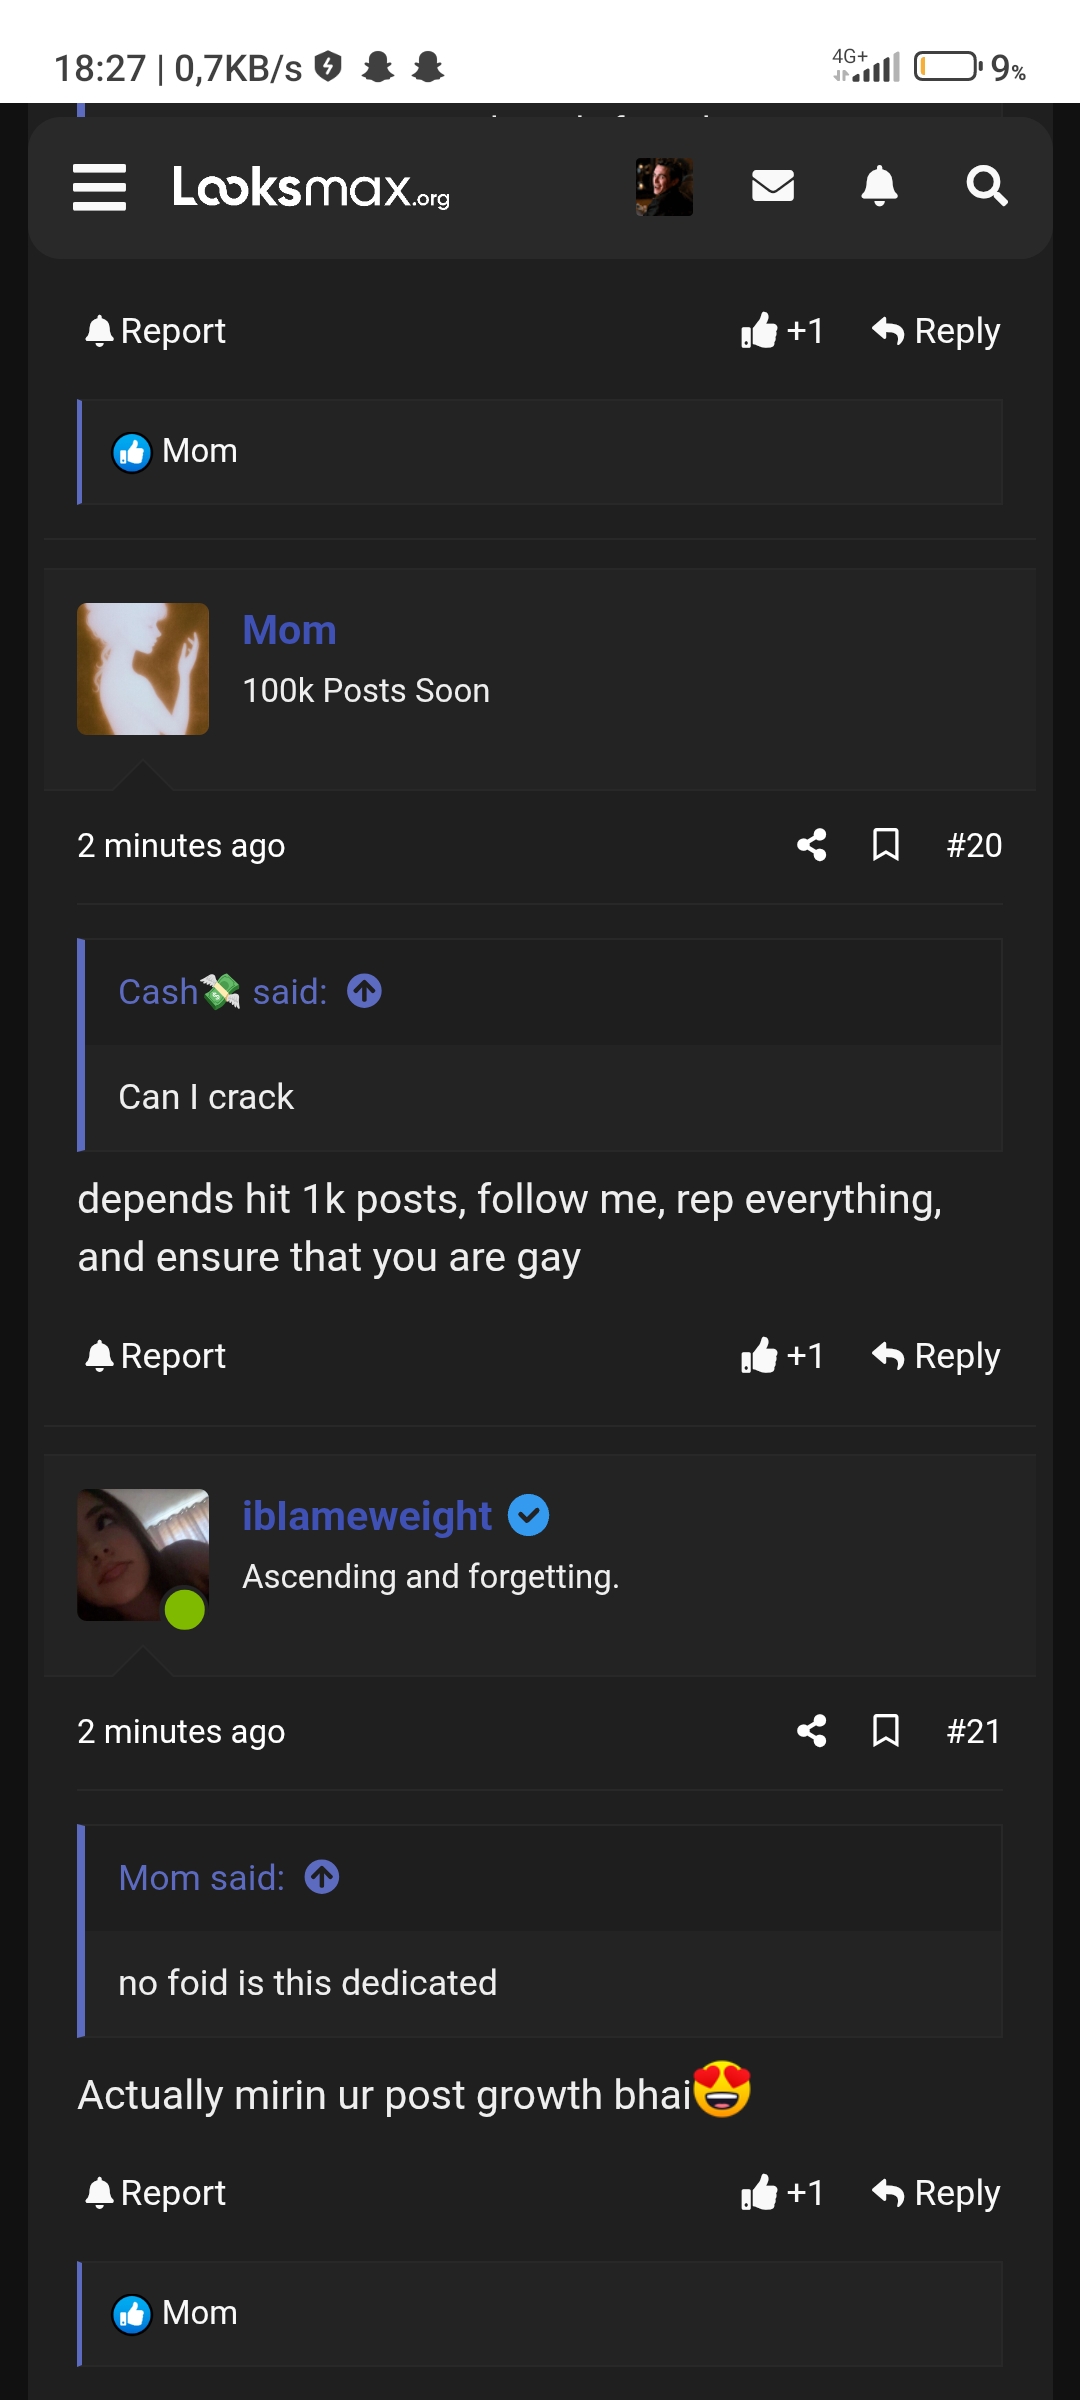This screenshot has height=2400, width=1080.
Task: Click the Report bell icon under Mom's post
Action: (100, 1355)
